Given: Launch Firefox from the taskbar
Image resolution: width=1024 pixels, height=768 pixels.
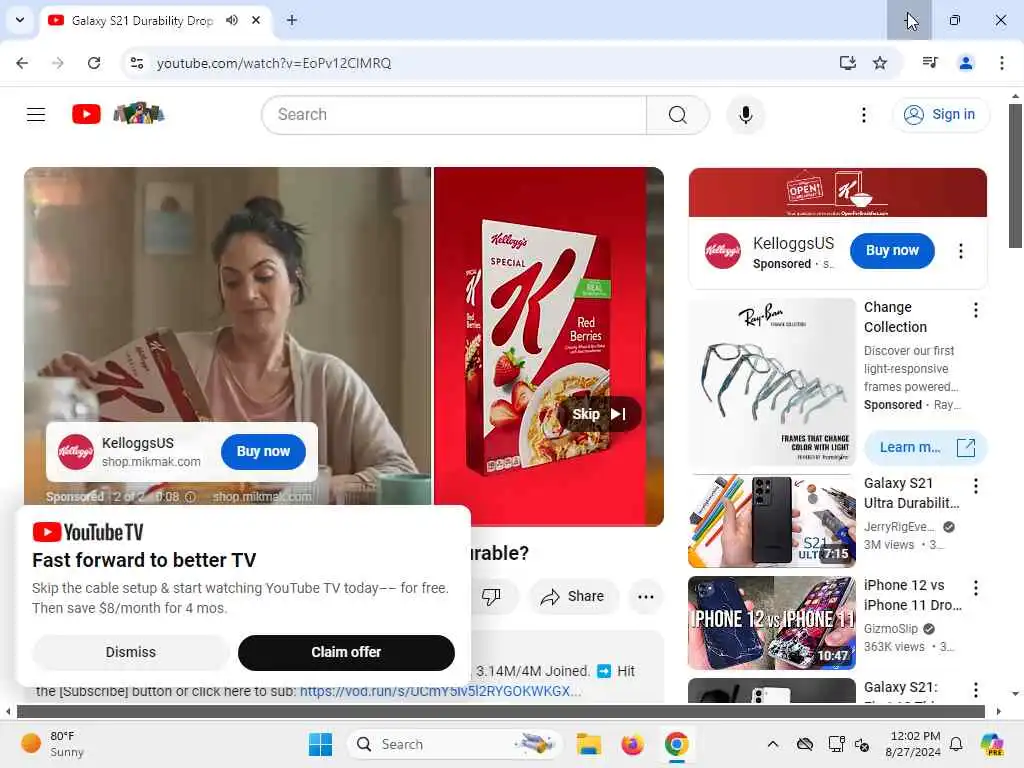Looking at the screenshot, I should (x=632, y=744).
